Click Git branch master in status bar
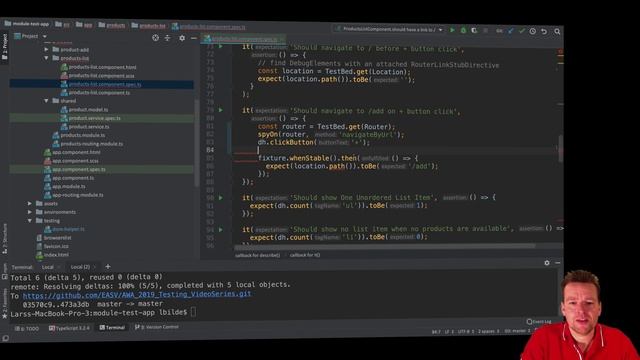Viewport: 640px width, 360px height. pos(516,331)
